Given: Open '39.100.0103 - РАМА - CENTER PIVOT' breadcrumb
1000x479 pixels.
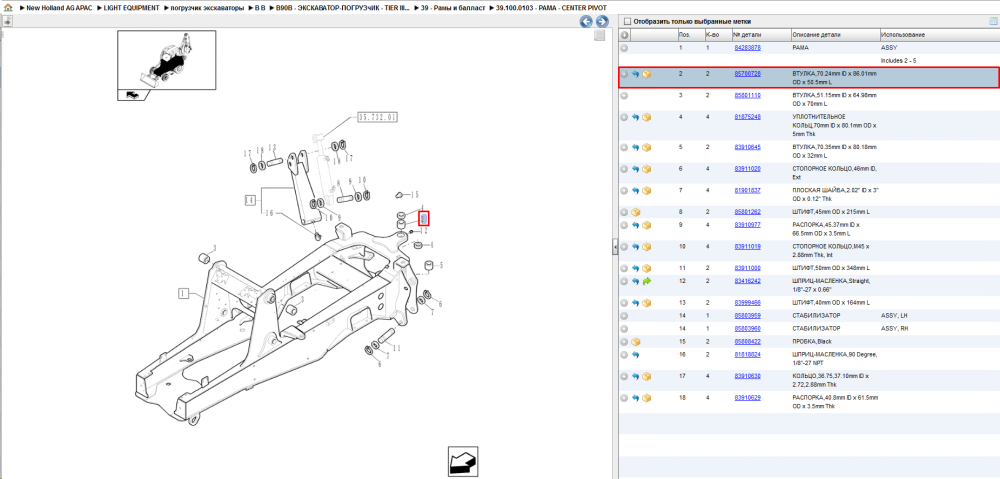Looking at the screenshot, I should (551, 8).
